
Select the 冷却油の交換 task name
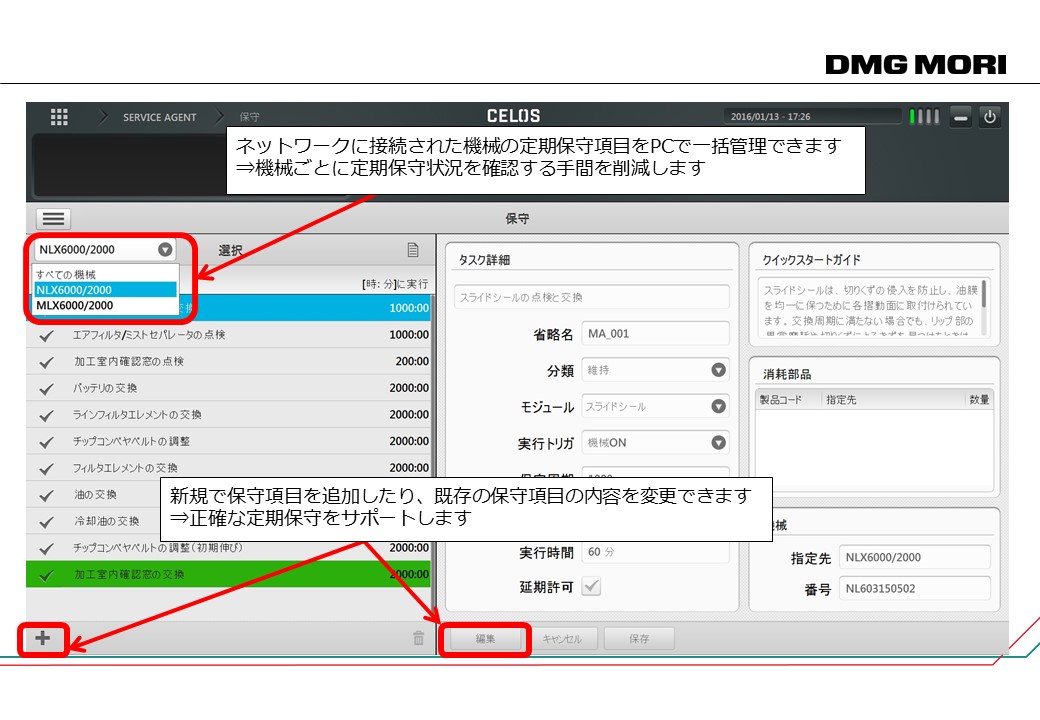pos(107,521)
